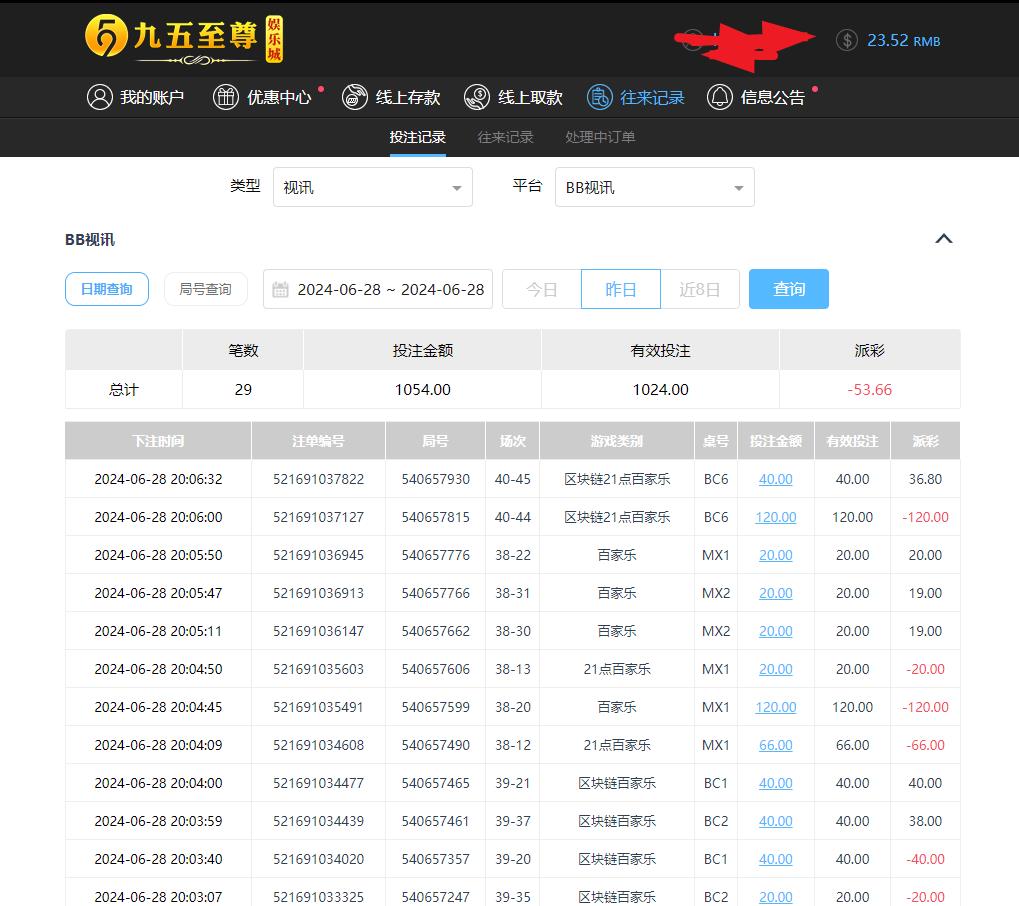Click the 信息公告 announcements bell icon
1019x906 pixels.
720,97
